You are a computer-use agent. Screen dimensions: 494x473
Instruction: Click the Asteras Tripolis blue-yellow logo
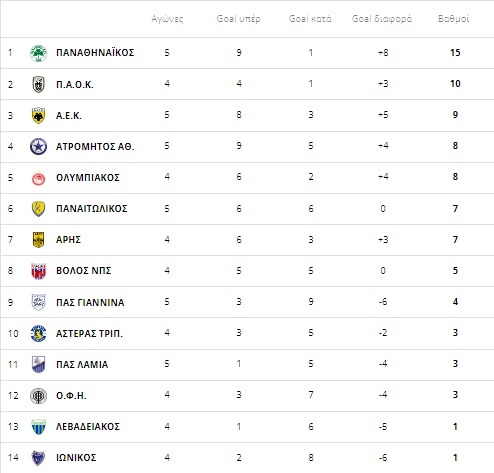(38, 333)
